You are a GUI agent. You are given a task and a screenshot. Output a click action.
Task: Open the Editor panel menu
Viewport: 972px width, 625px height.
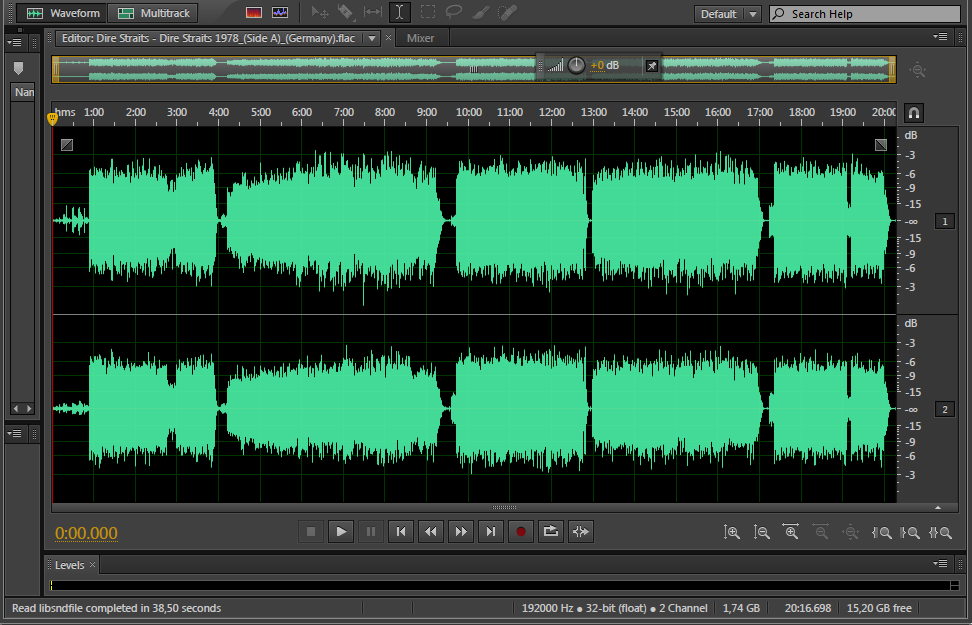click(x=940, y=37)
